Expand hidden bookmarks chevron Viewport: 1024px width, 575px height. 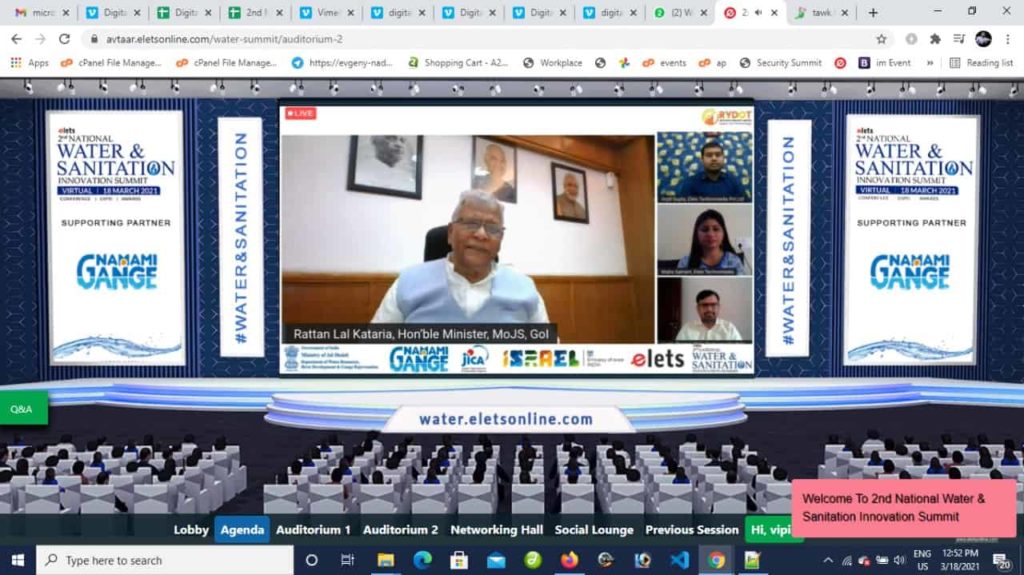[929, 63]
